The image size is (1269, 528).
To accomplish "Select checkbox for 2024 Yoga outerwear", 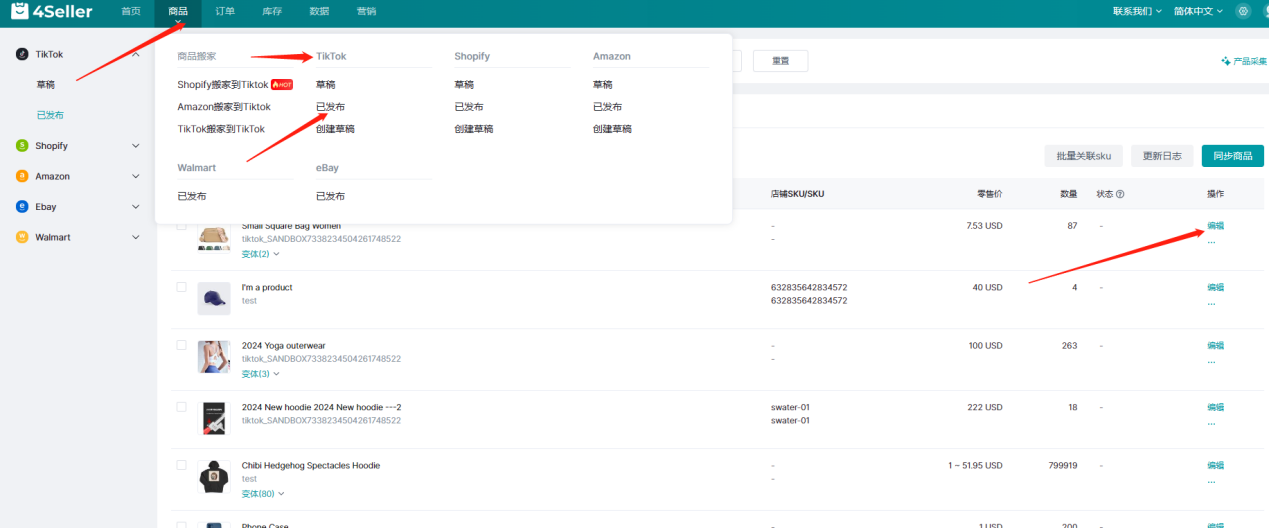I will tap(182, 345).
